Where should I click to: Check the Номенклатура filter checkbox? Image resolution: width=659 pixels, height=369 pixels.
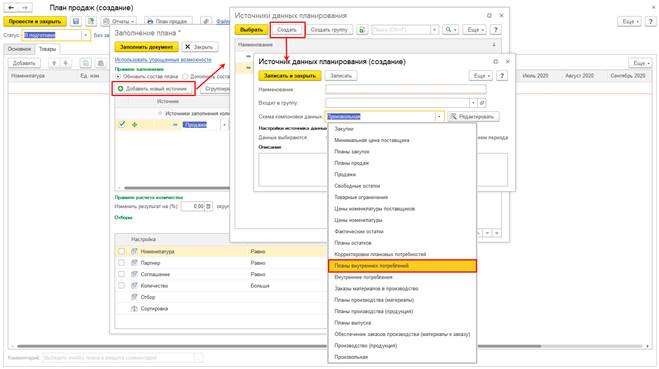click(x=121, y=251)
